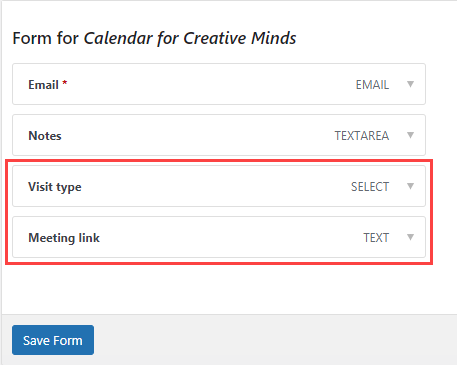The height and width of the screenshot is (365, 457).
Task: Expand the Email field arrow
Action: click(x=410, y=84)
